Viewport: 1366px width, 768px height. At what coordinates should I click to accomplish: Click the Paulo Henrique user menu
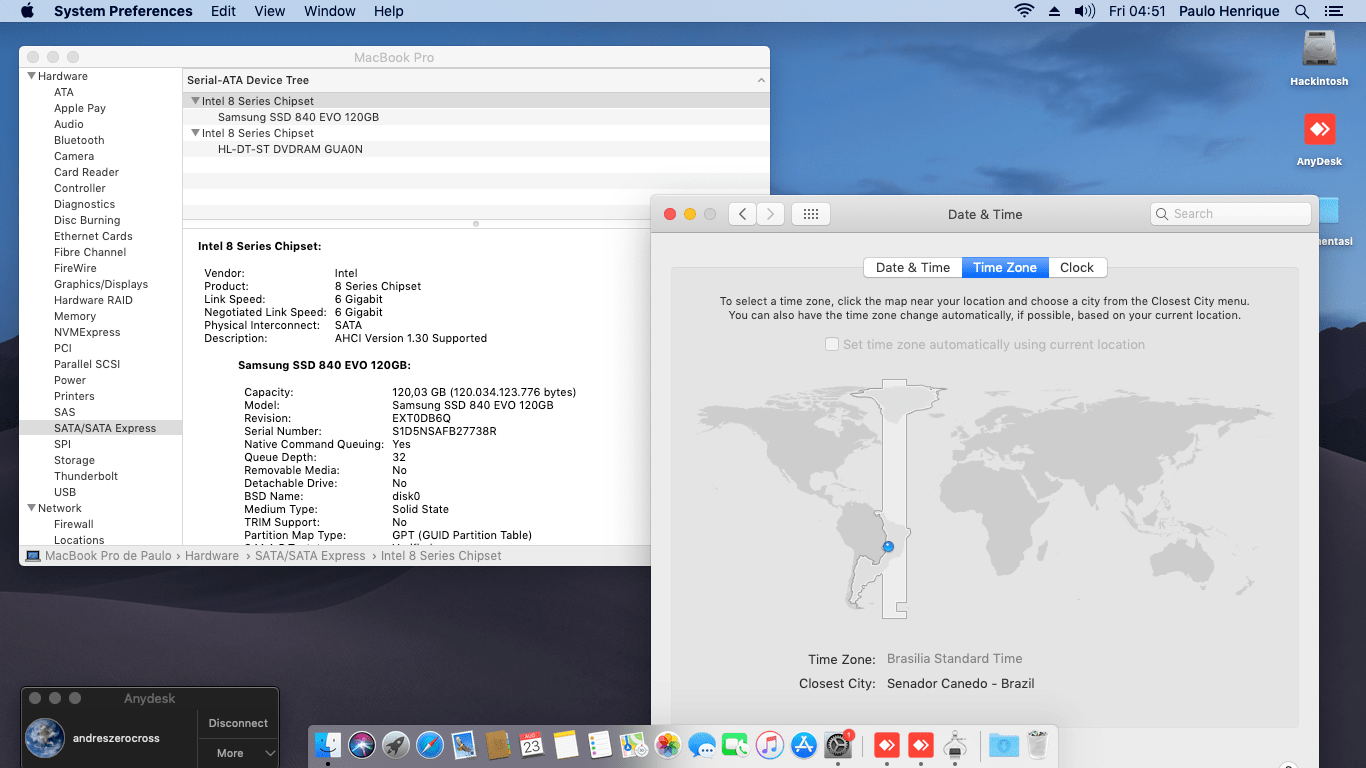[x=1230, y=11]
